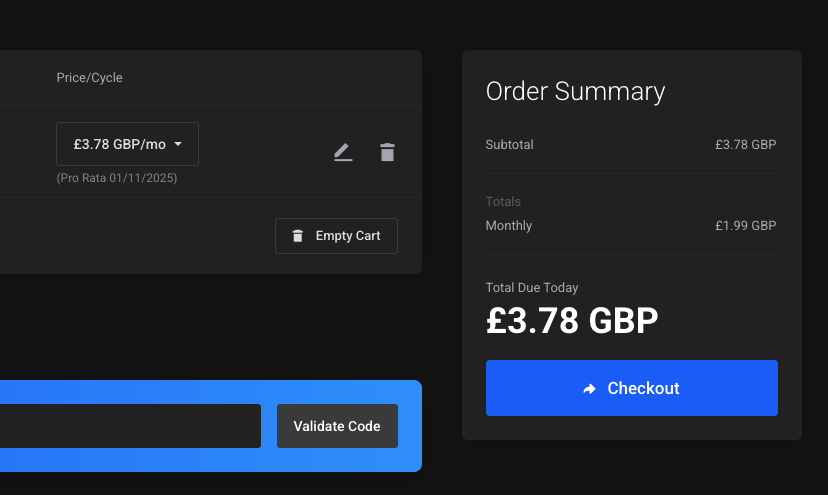Image resolution: width=828 pixels, height=495 pixels.
Task: Click the monthly amount £1.99 GBP
Action: pyautogui.click(x=746, y=226)
